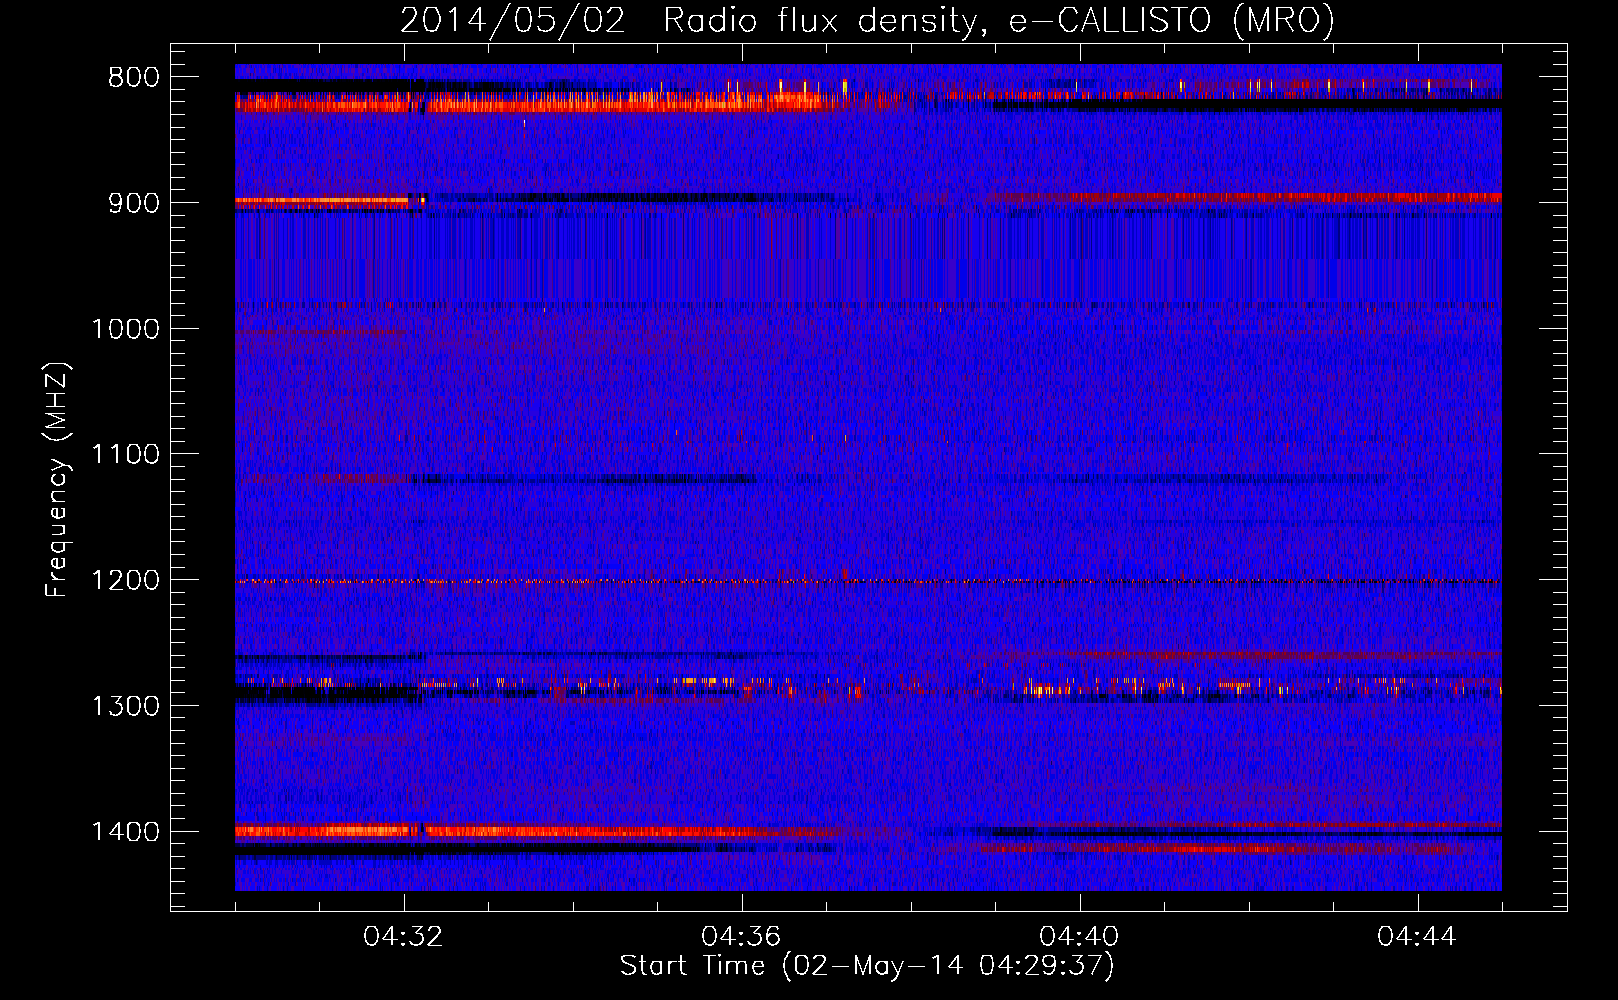1618x1000 pixels.
Task: Click the 04:44 time axis label
Action: click(1418, 937)
